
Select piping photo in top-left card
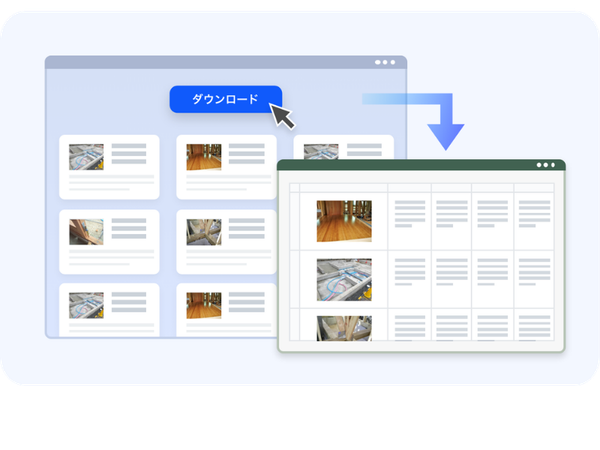[86, 157]
